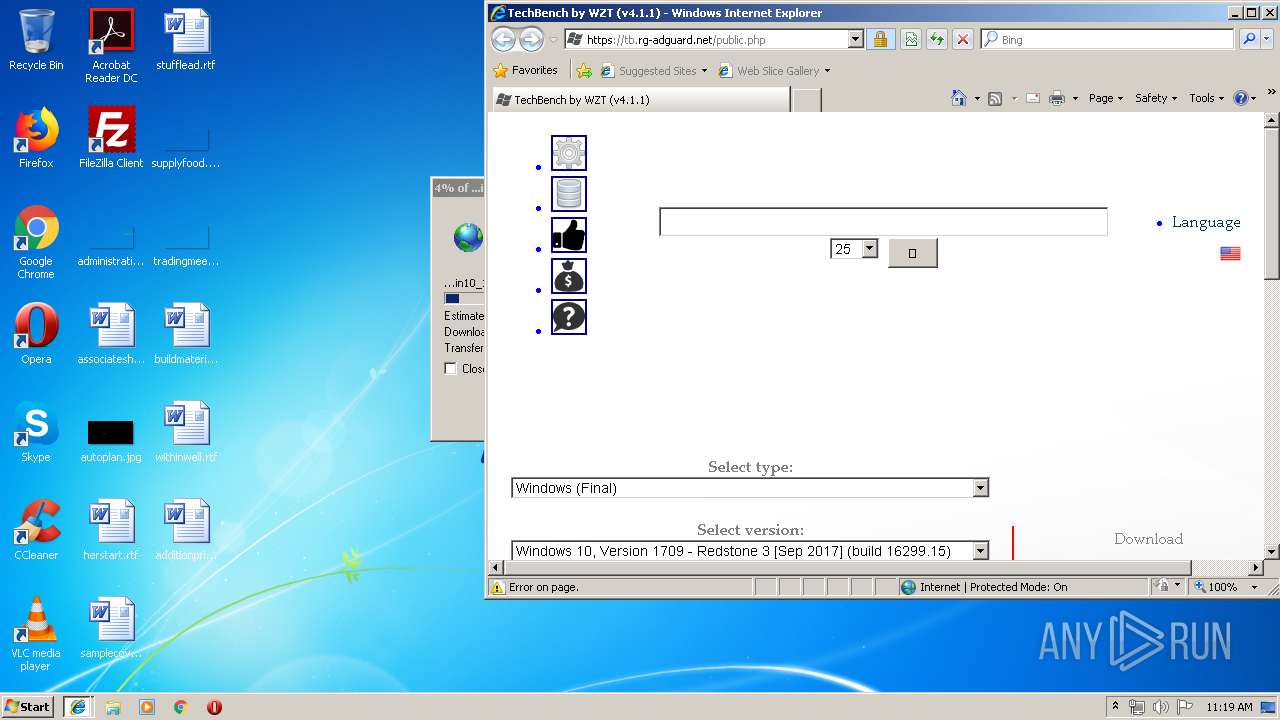The width and height of the screenshot is (1280, 720).
Task: Click the Bing search magnifier button
Action: coord(1249,39)
